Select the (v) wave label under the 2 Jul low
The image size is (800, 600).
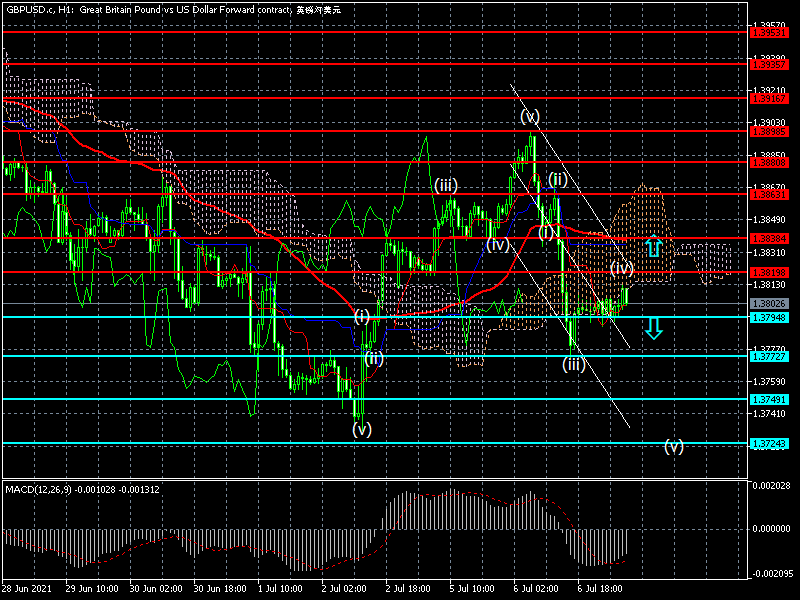point(362,429)
